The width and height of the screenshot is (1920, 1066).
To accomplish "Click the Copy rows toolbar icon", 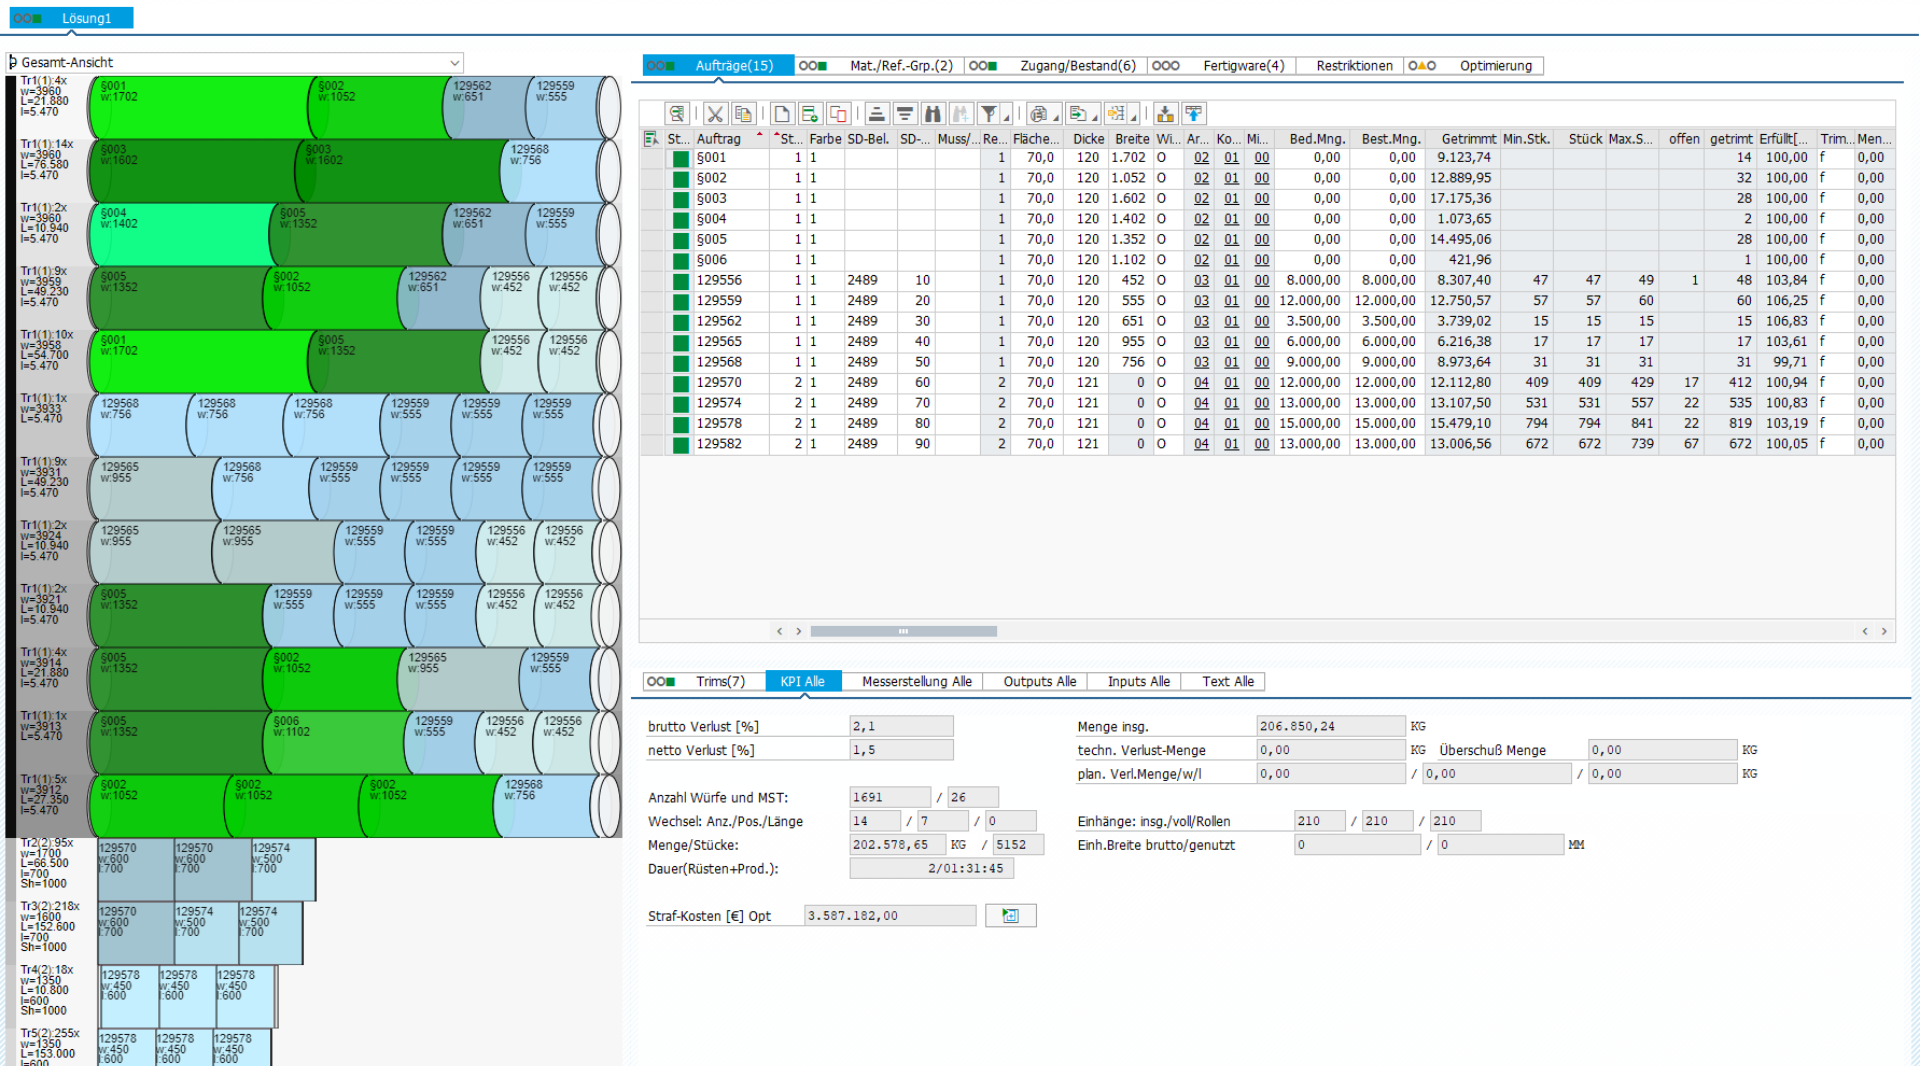I will click(x=743, y=114).
